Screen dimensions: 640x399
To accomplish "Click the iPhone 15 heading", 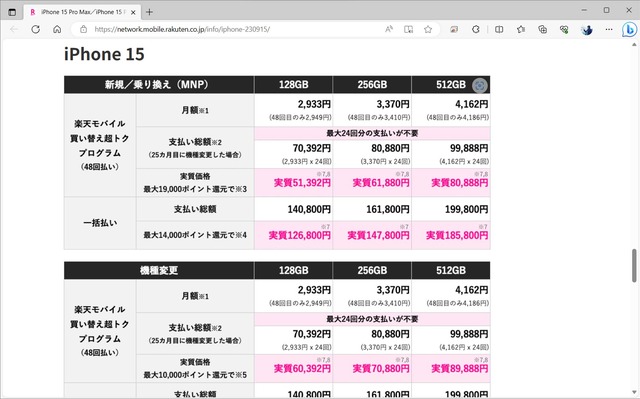I will coord(104,54).
